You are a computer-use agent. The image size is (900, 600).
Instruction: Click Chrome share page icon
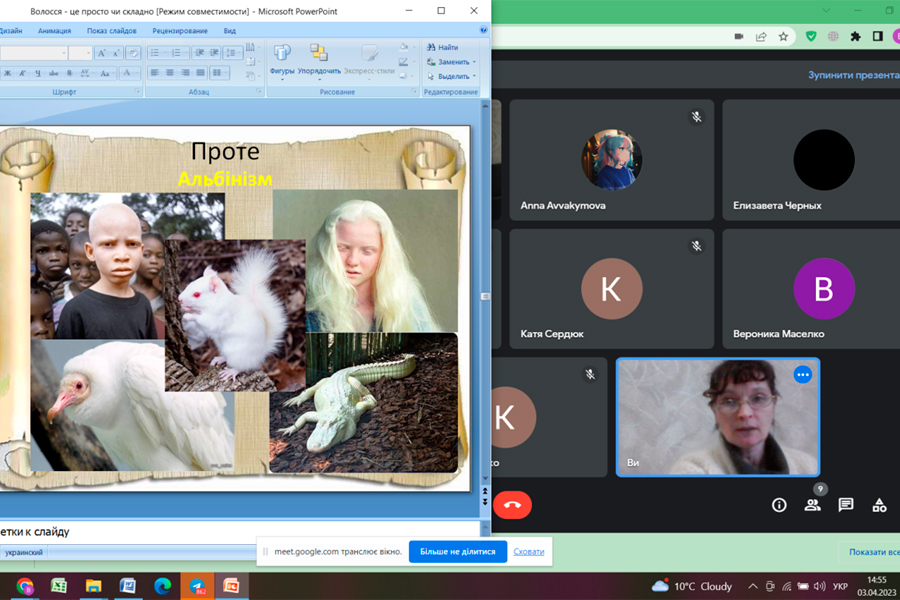click(x=761, y=37)
